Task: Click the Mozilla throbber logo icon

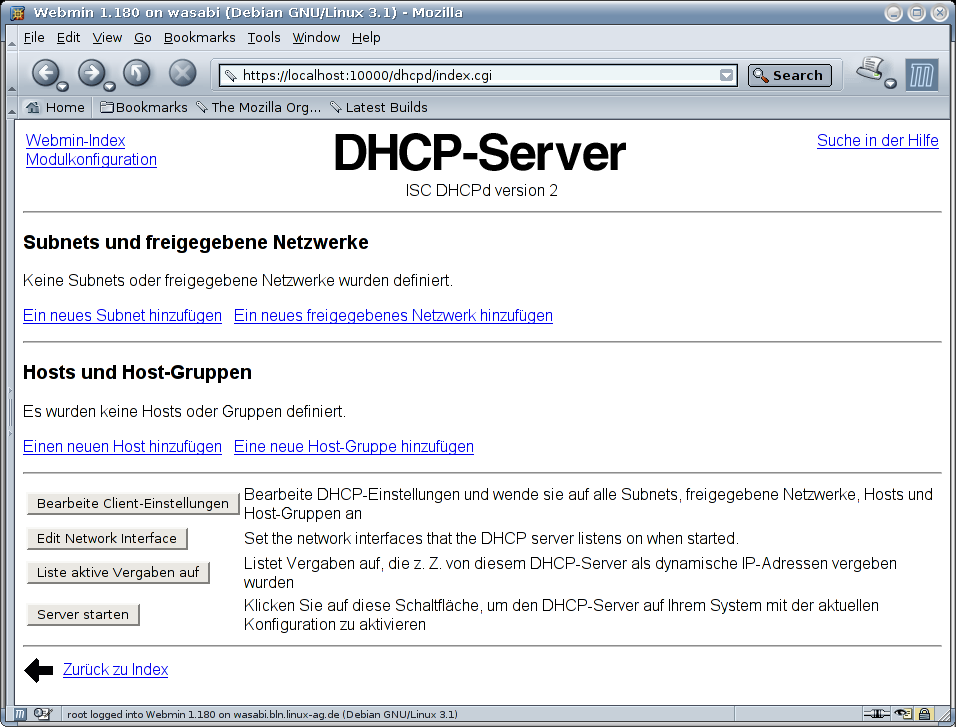Action: [921, 75]
